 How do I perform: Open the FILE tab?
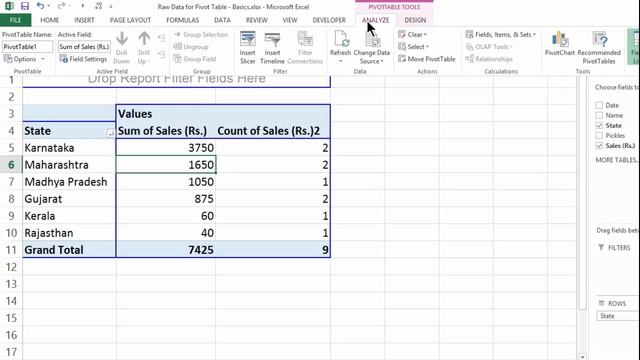pos(16,20)
